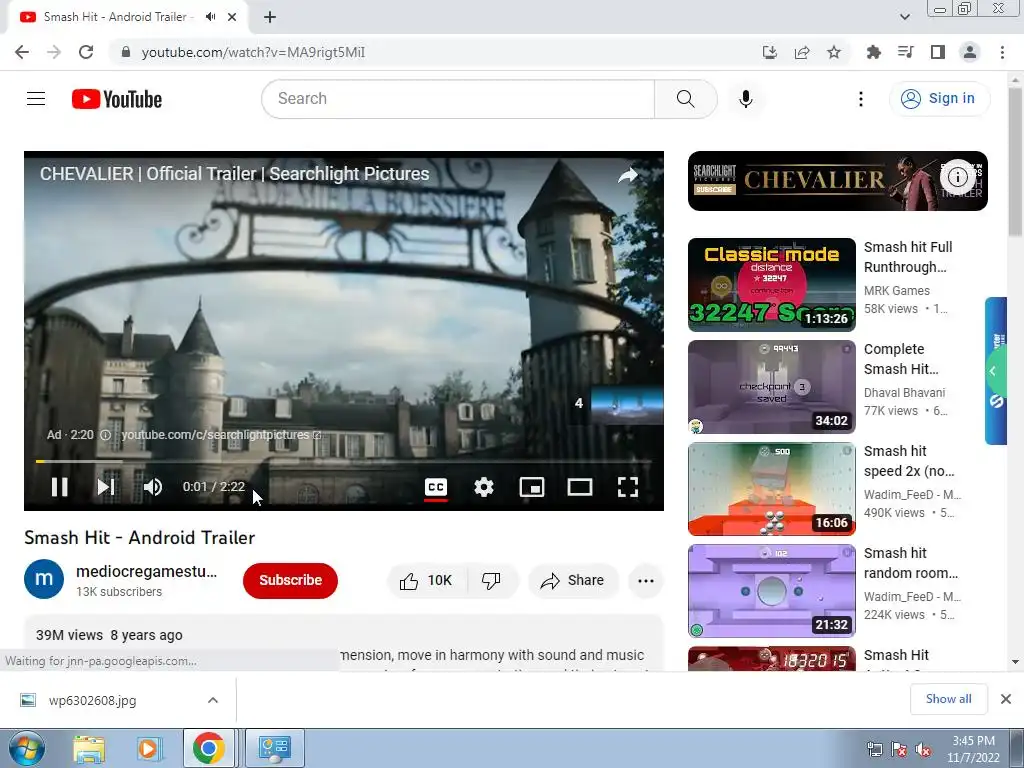Viewport: 1024px width, 768px height.
Task: Subscribe to mediocregamestudio channel
Action: tap(290, 580)
